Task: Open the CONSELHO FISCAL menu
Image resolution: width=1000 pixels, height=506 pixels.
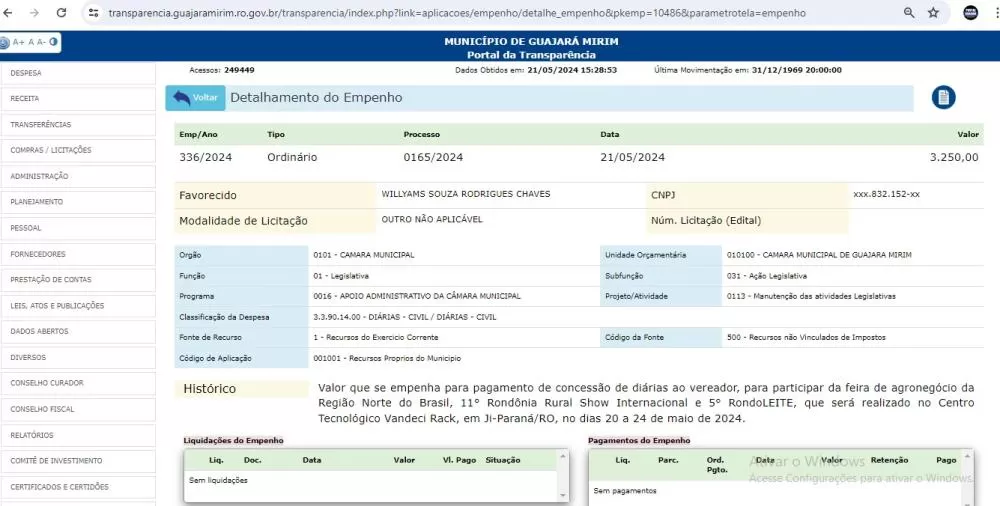Action: click(x=78, y=409)
